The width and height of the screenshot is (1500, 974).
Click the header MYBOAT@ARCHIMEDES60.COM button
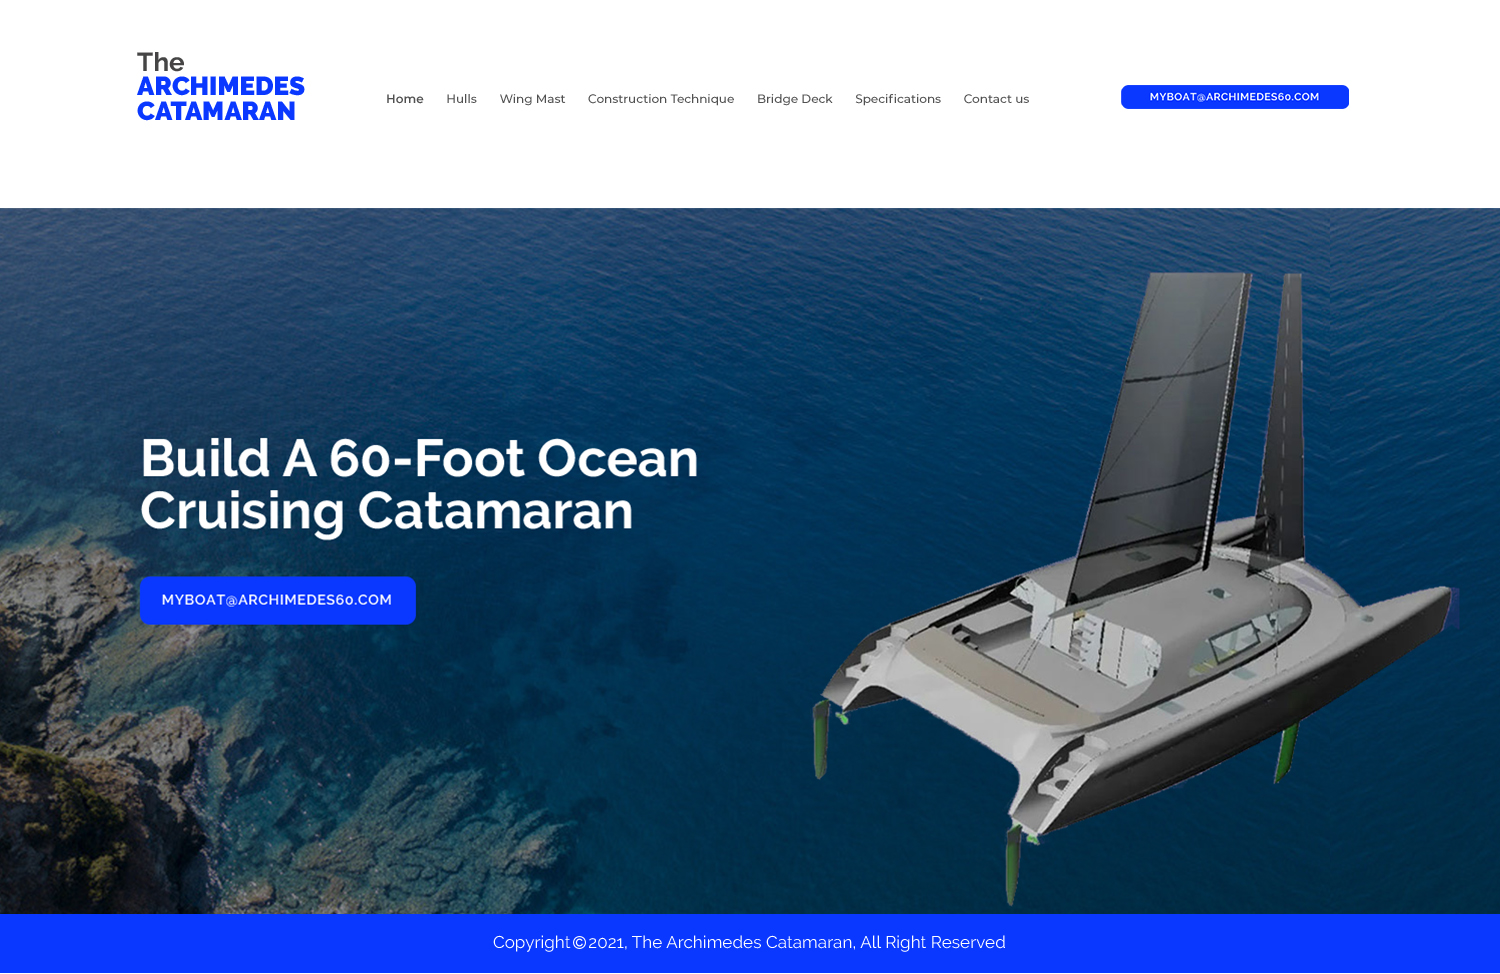[1234, 97]
